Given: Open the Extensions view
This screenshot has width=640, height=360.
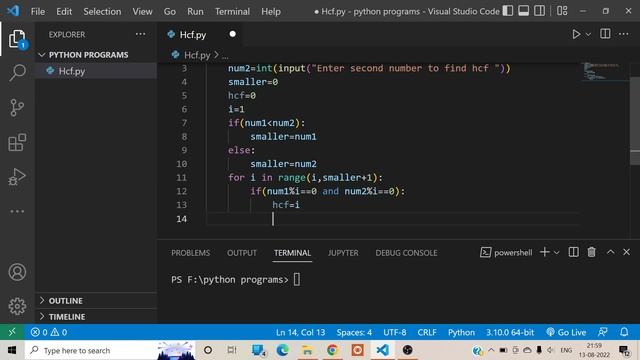Looking at the screenshot, I should pyautogui.click(x=17, y=142).
